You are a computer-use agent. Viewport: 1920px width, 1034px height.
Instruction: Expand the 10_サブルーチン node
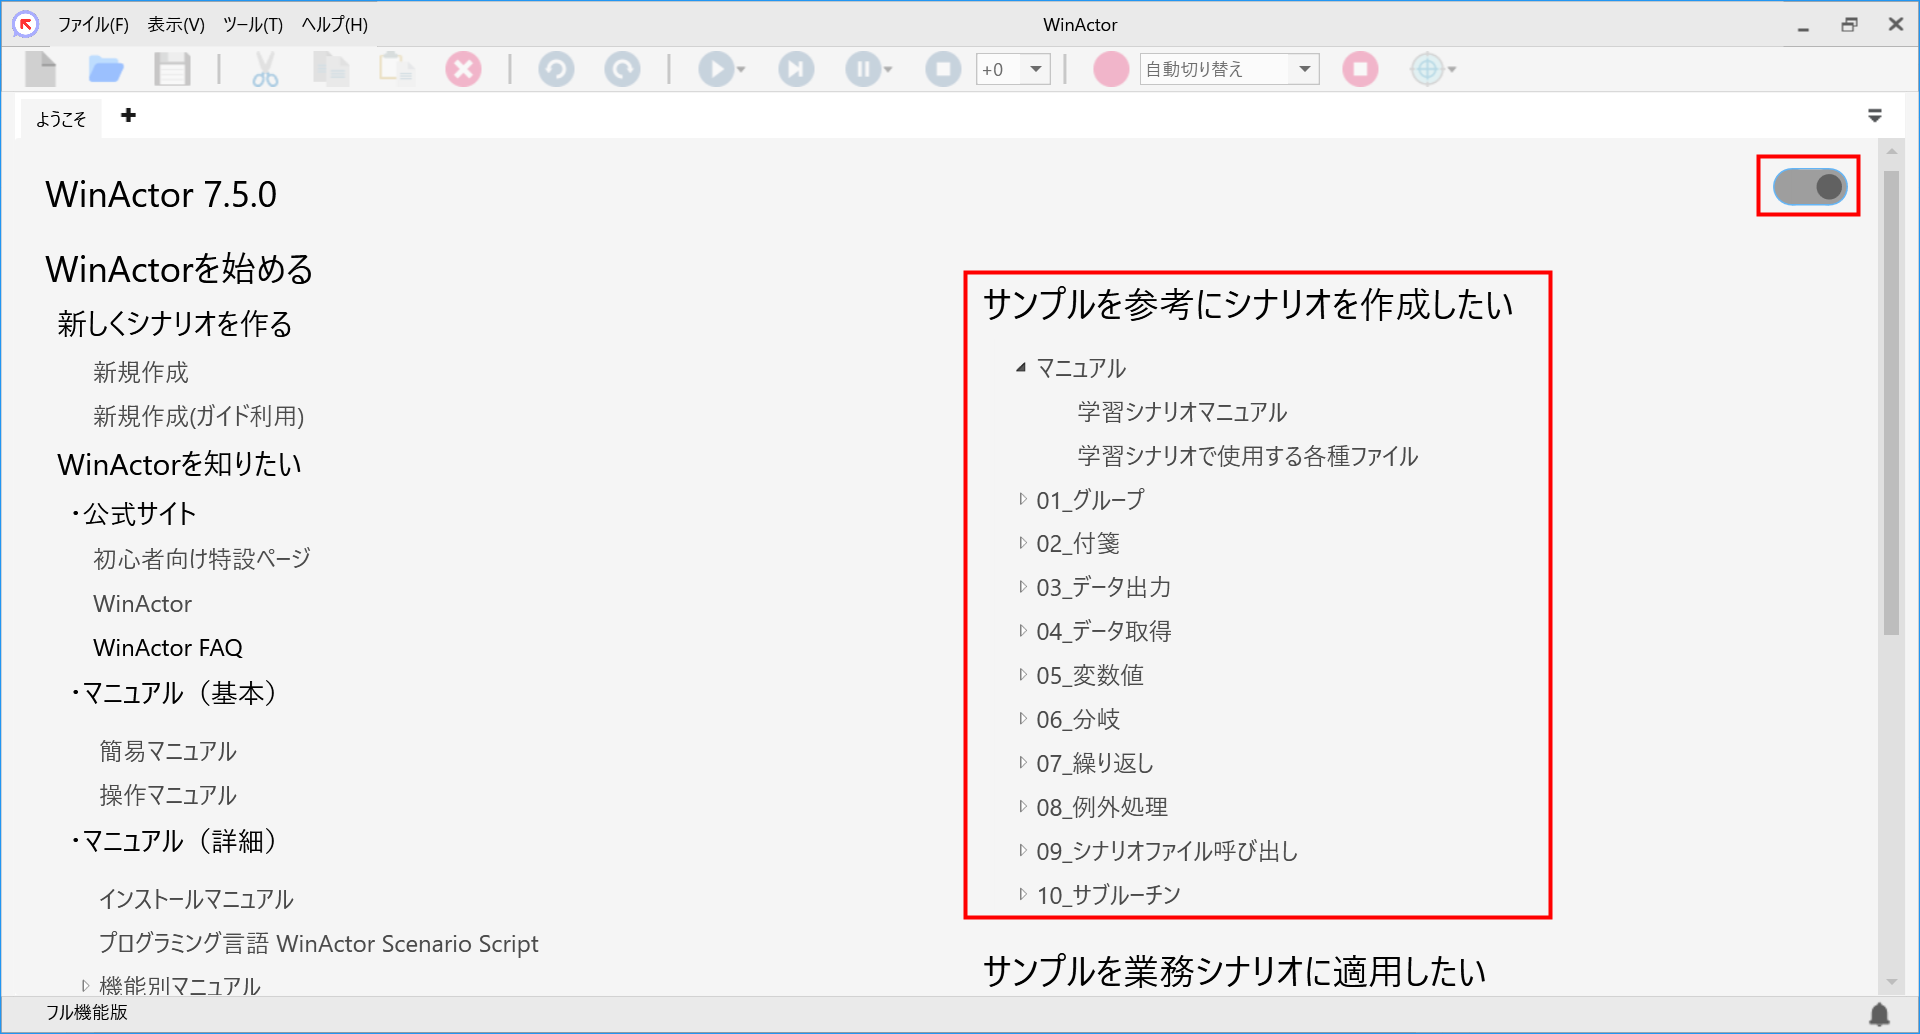point(1022,894)
